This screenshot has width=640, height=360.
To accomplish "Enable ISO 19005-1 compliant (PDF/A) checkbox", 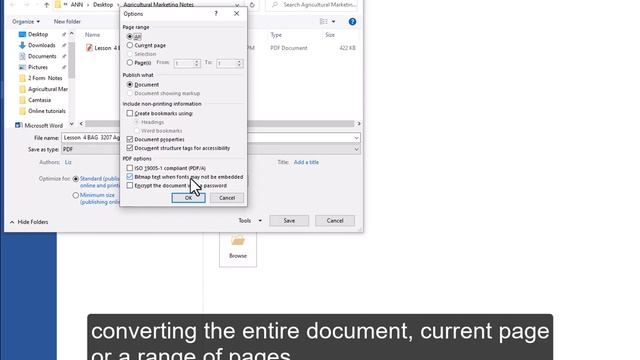I will tap(130, 168).
